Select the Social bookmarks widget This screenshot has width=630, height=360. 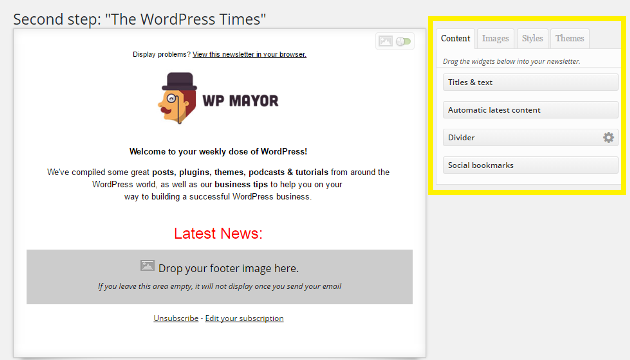[x=530, y=165]
